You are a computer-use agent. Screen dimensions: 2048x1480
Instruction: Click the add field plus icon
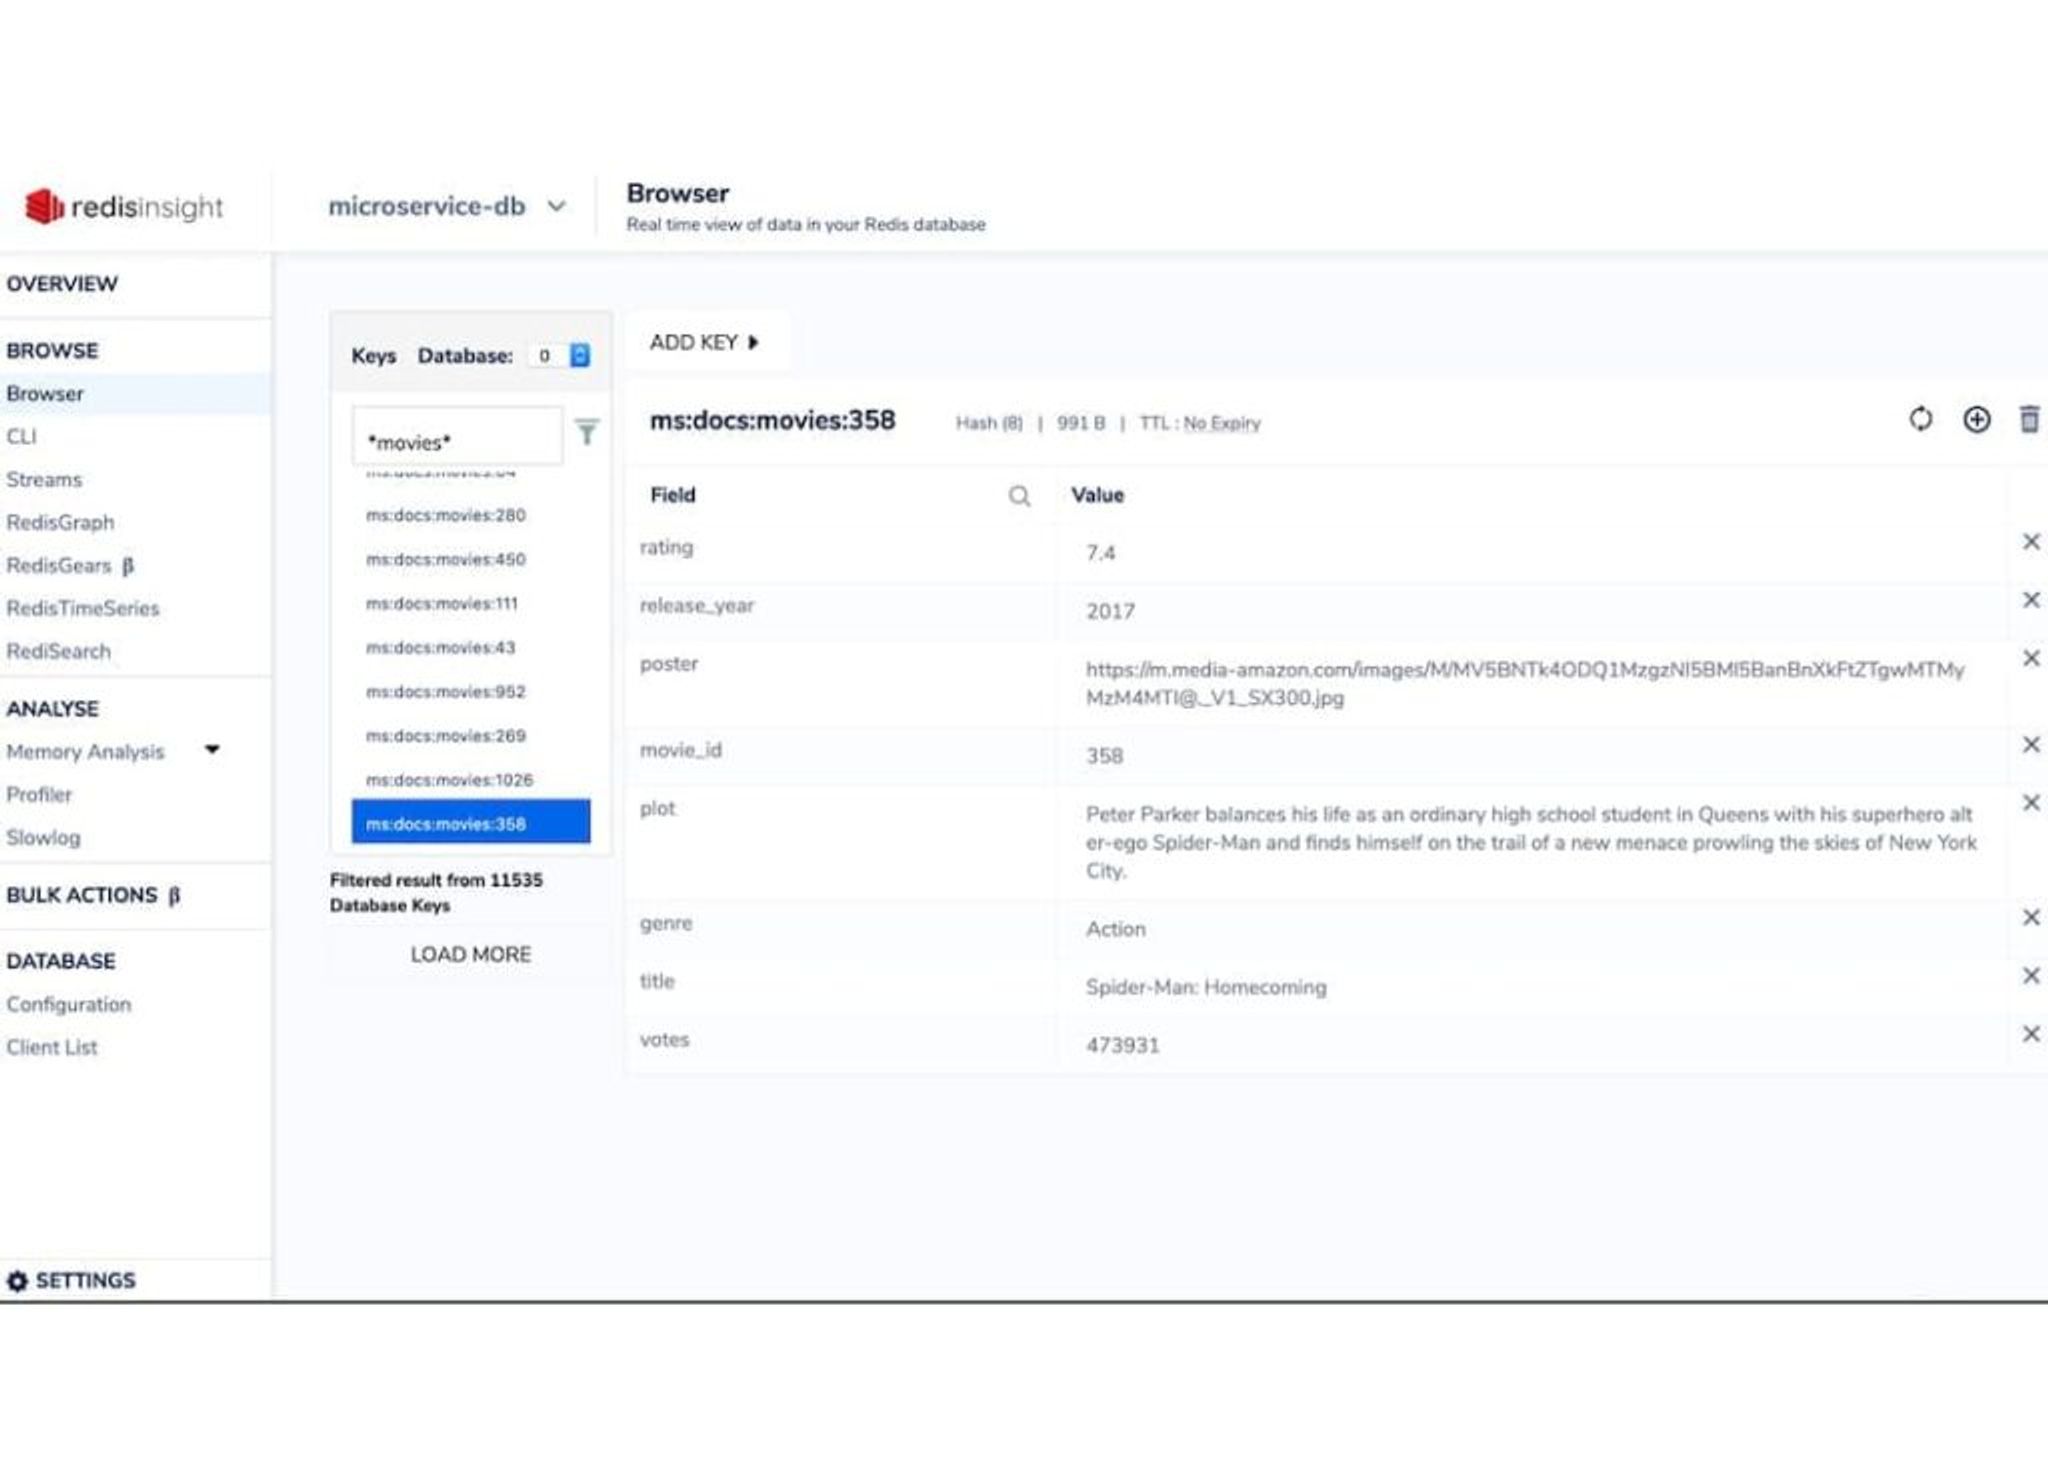click(x=1976, y=419)
